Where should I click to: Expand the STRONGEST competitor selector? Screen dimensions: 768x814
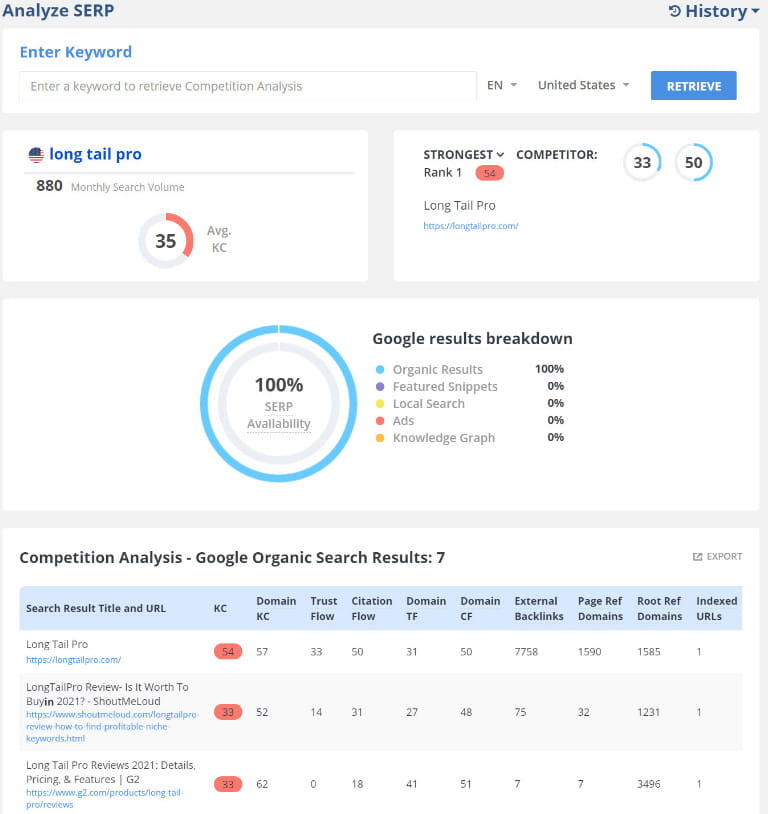coord(462,154)
